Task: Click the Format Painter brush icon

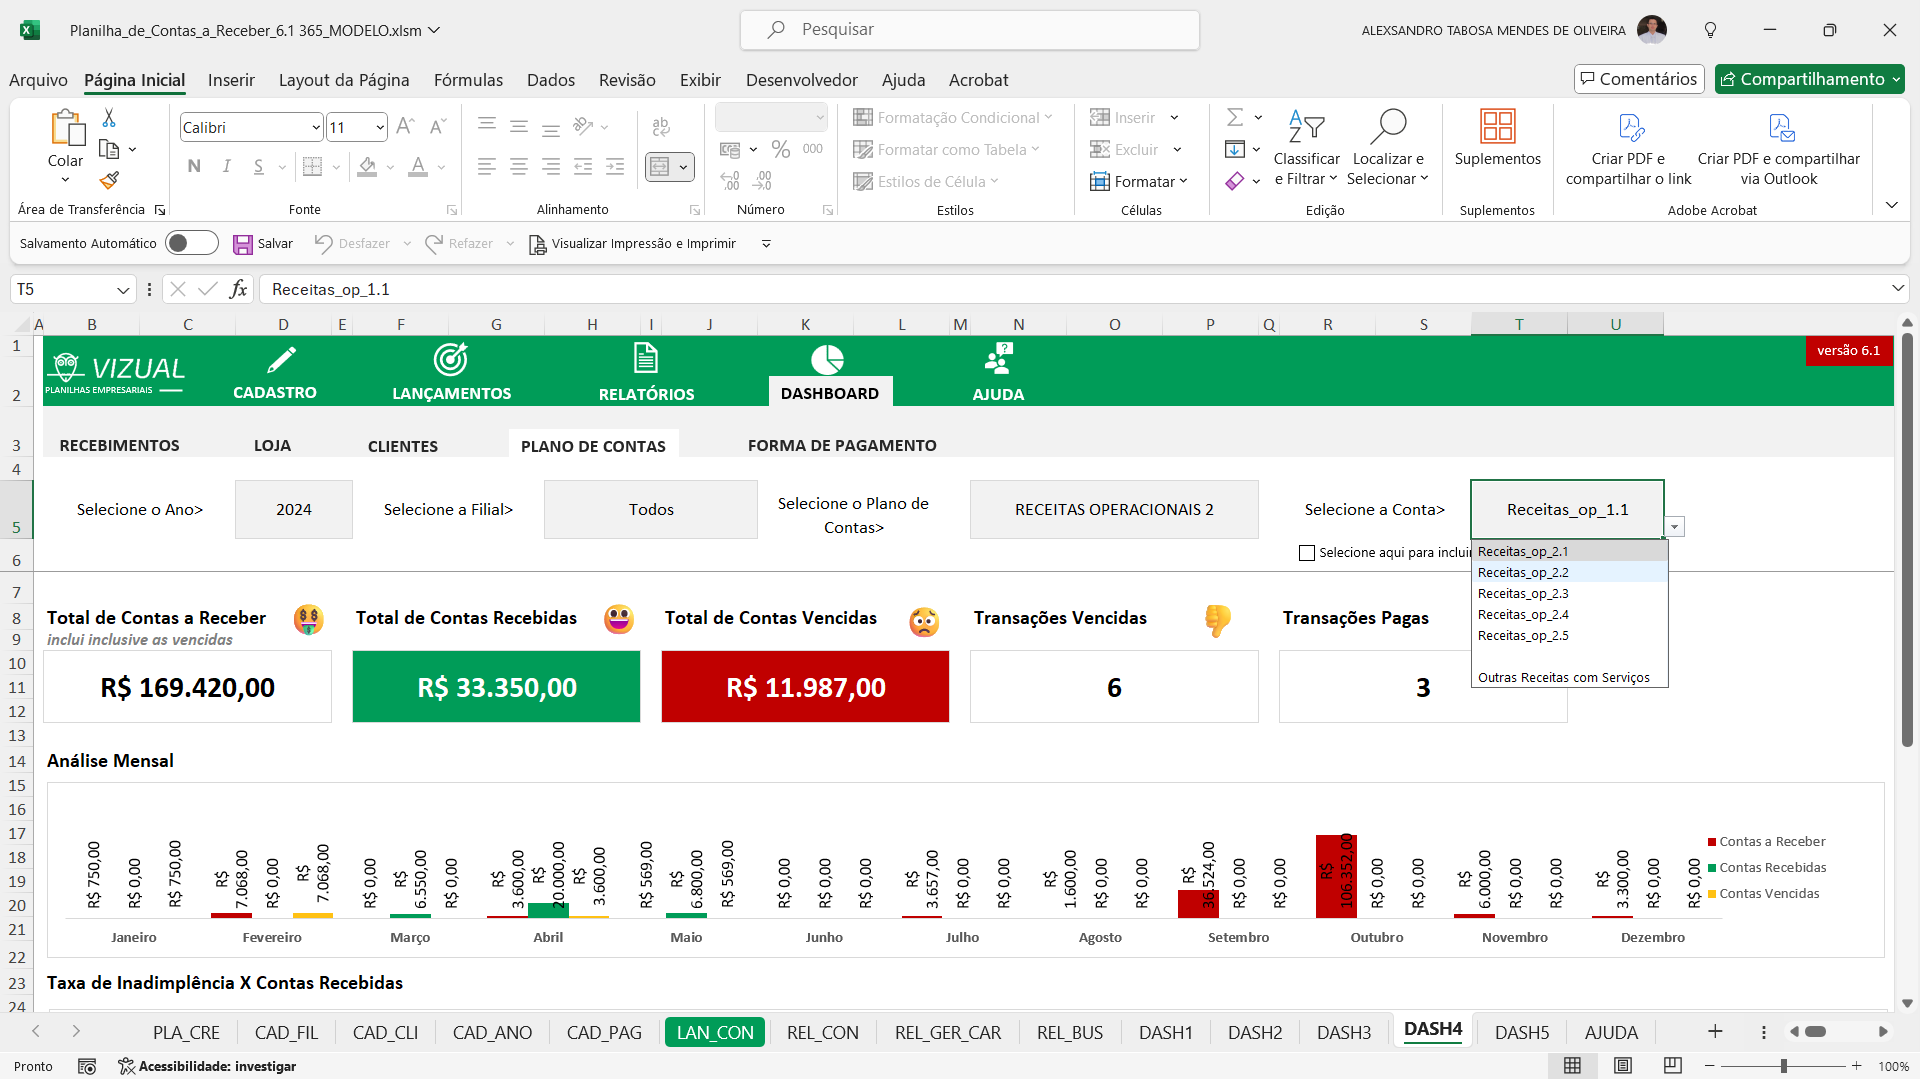Action: coord(109,180)
